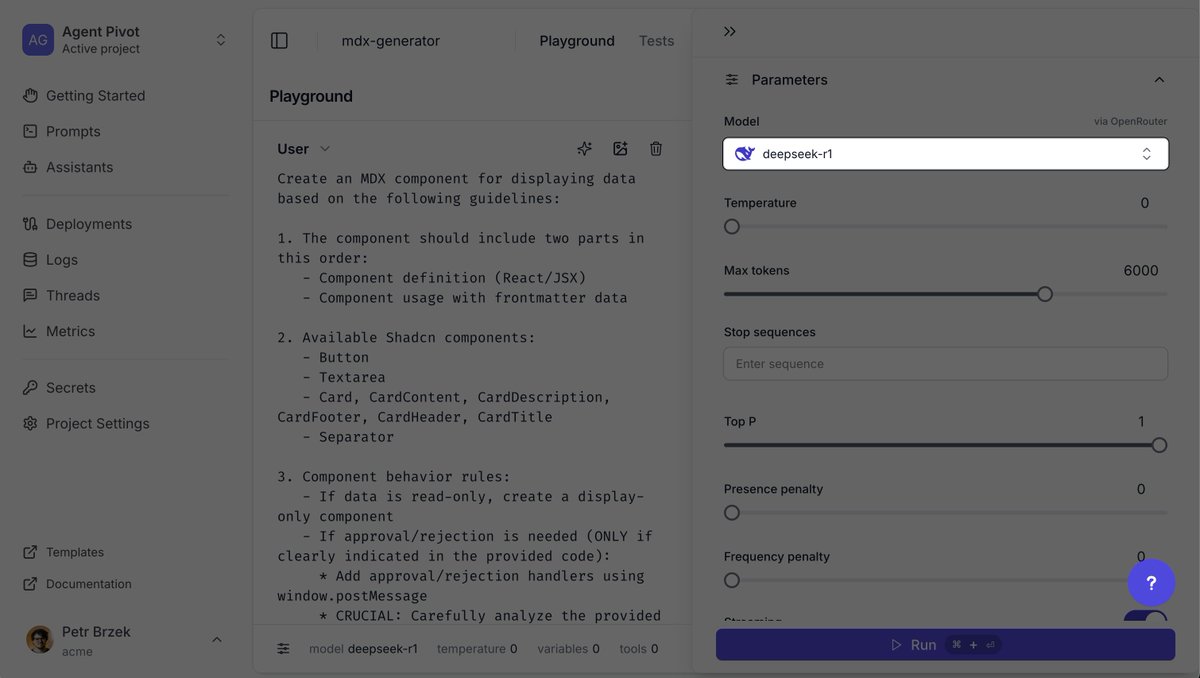Collapse the Parameters section chevron
This screenshot has width=1200, height=678.
(x=1159, y=80)
